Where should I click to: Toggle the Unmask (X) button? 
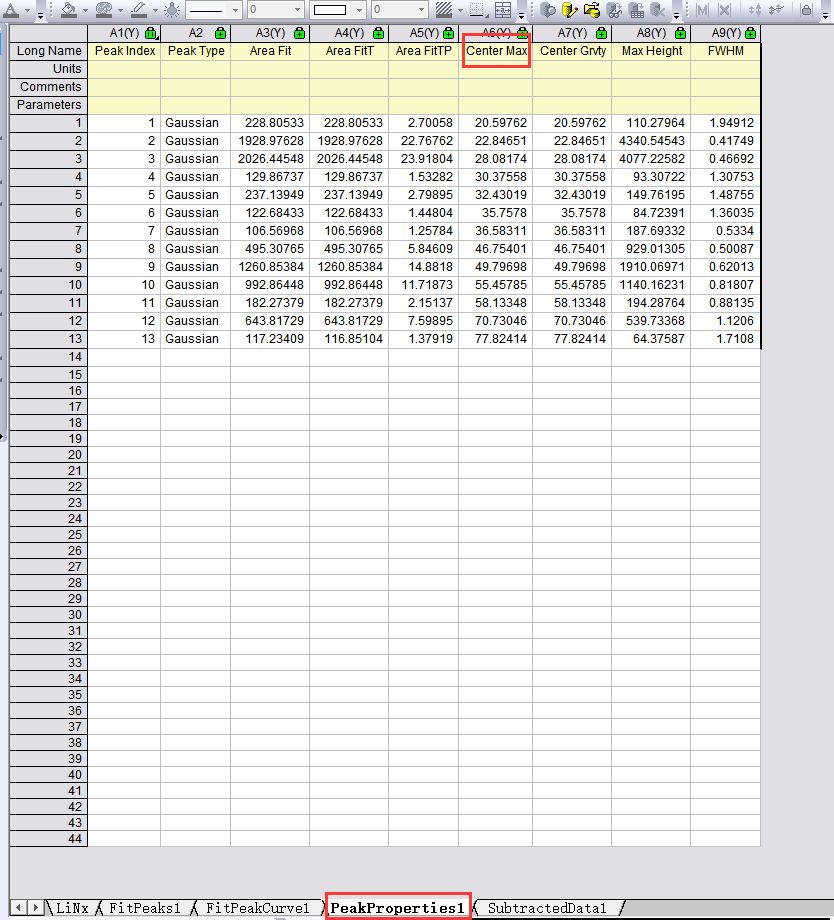[x=722, y=10]
